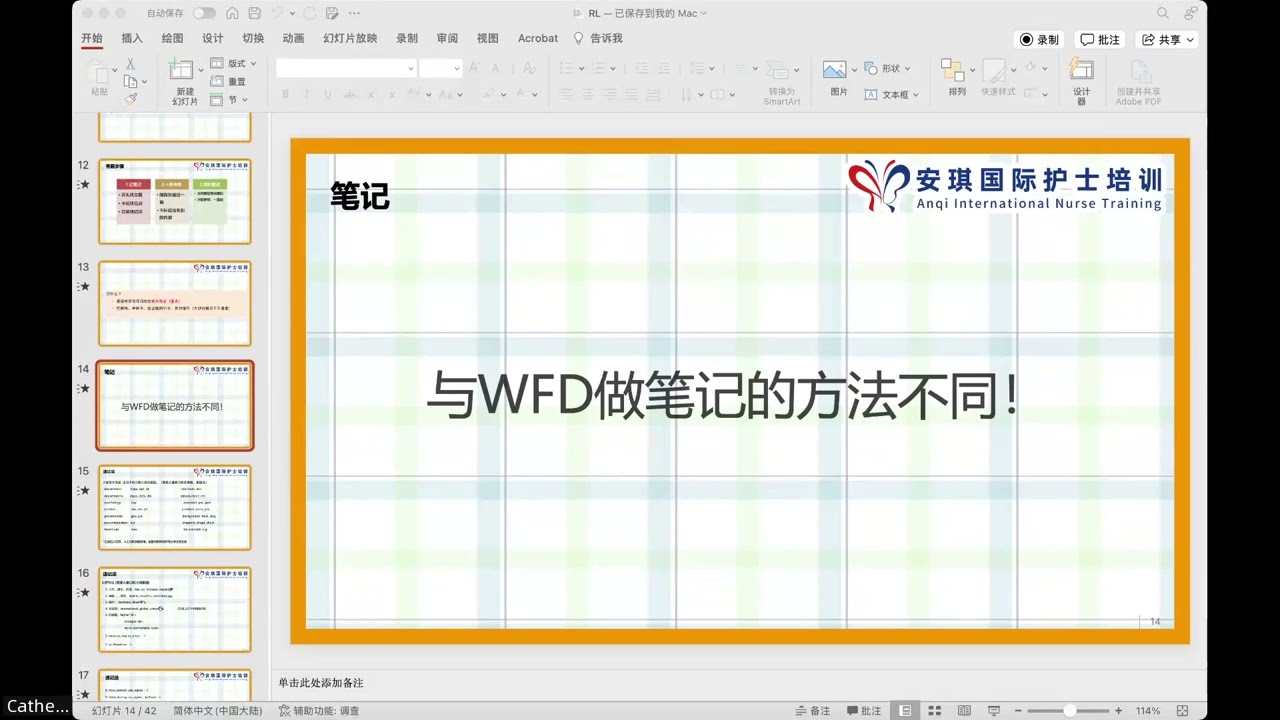Click slide text 与WFD做笔记的方法不同!

tap(723, 396)
